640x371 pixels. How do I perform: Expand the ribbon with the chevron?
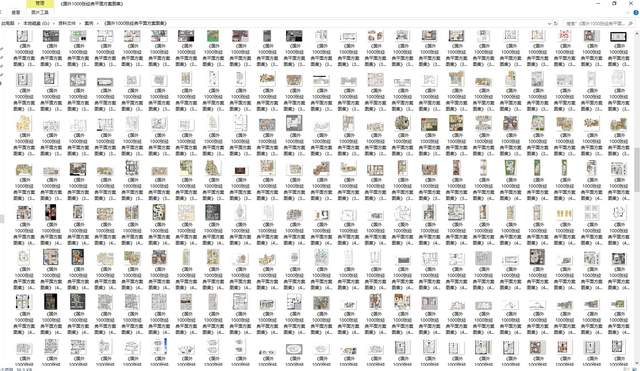629,13
